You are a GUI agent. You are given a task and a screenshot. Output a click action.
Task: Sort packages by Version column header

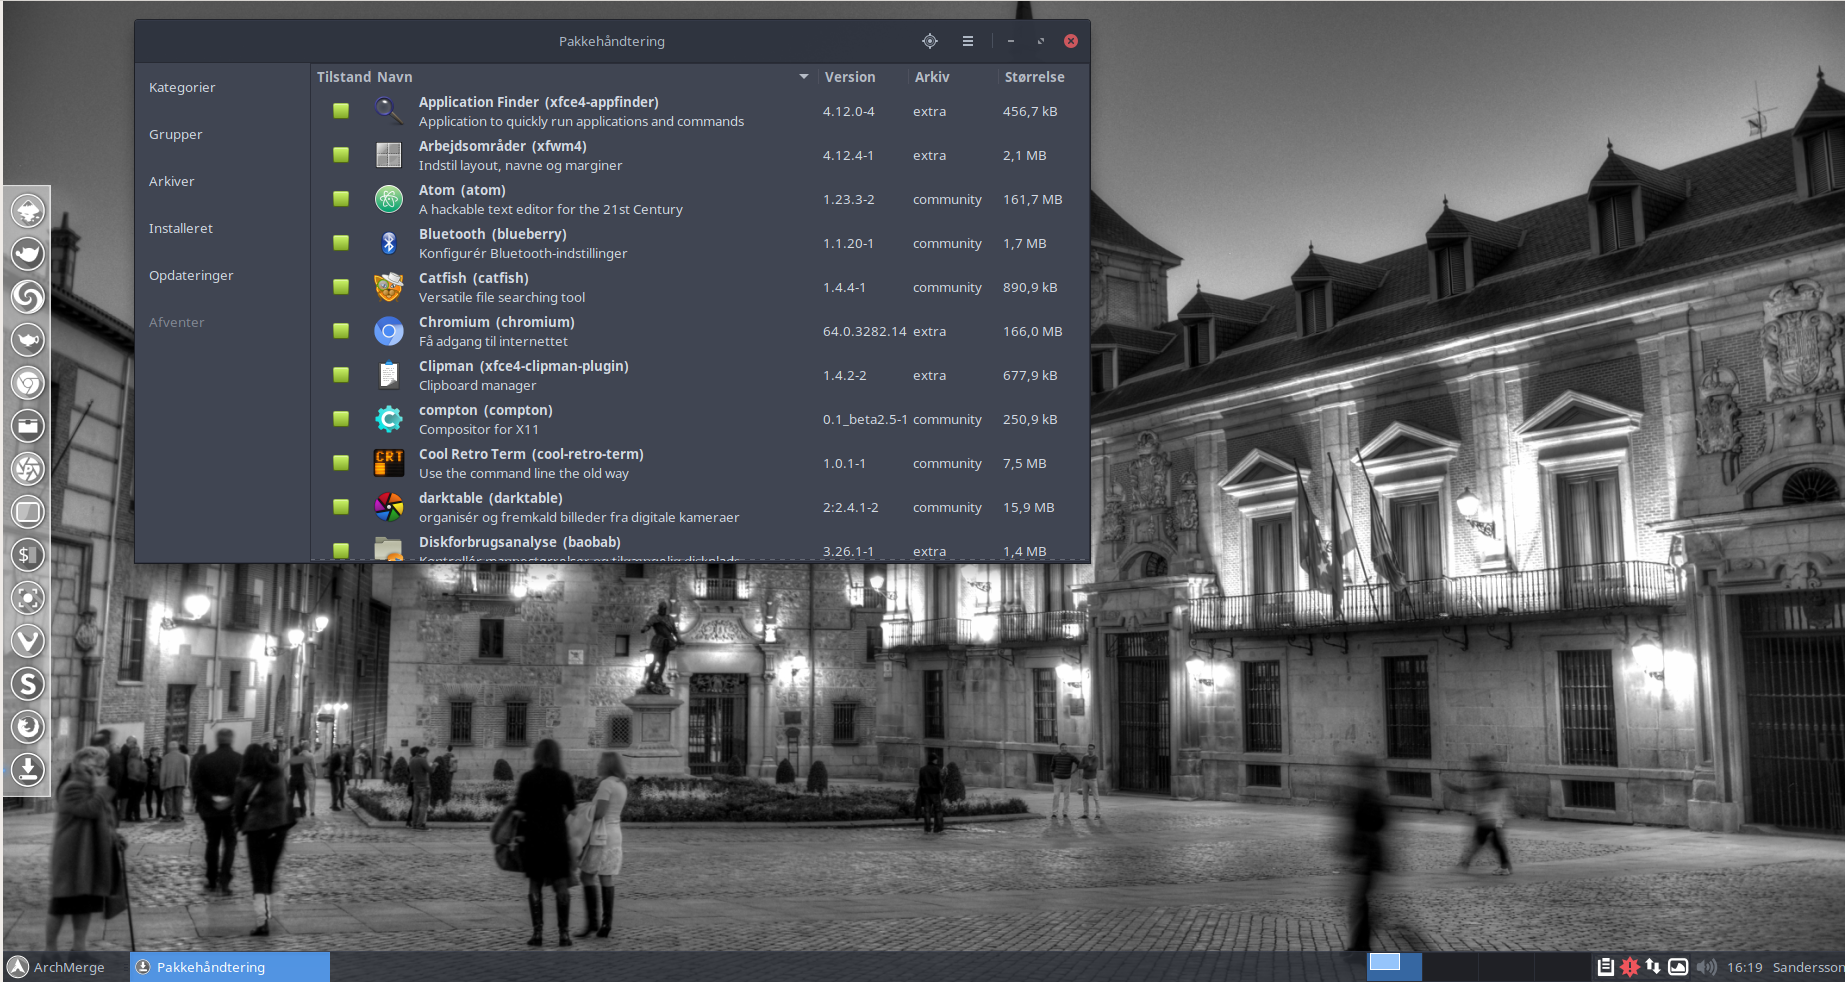850,77
